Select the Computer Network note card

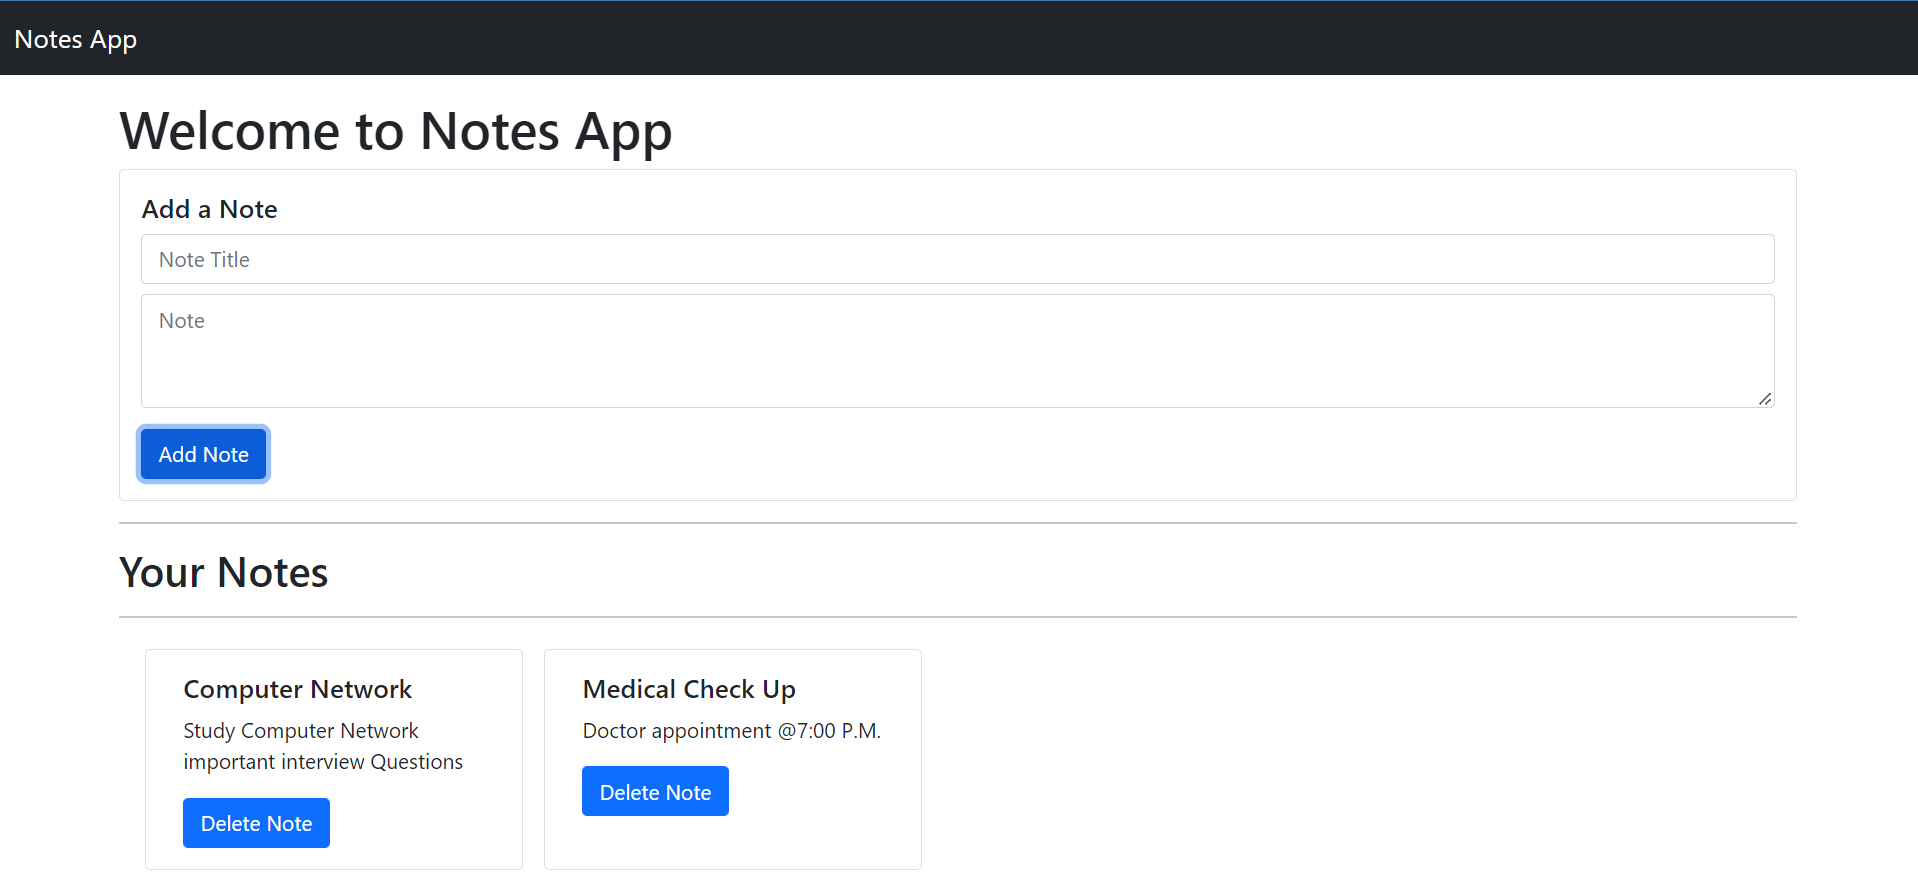point(333,758)
